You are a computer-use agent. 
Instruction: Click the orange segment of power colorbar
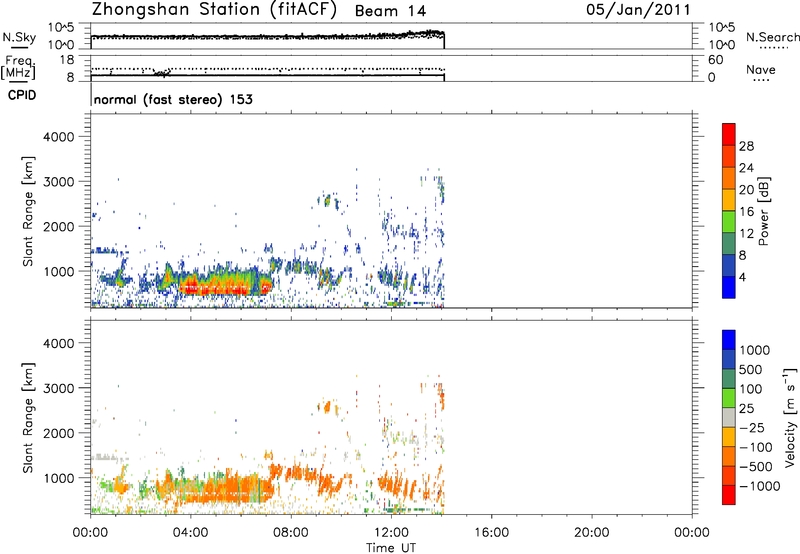coord(729,178)
